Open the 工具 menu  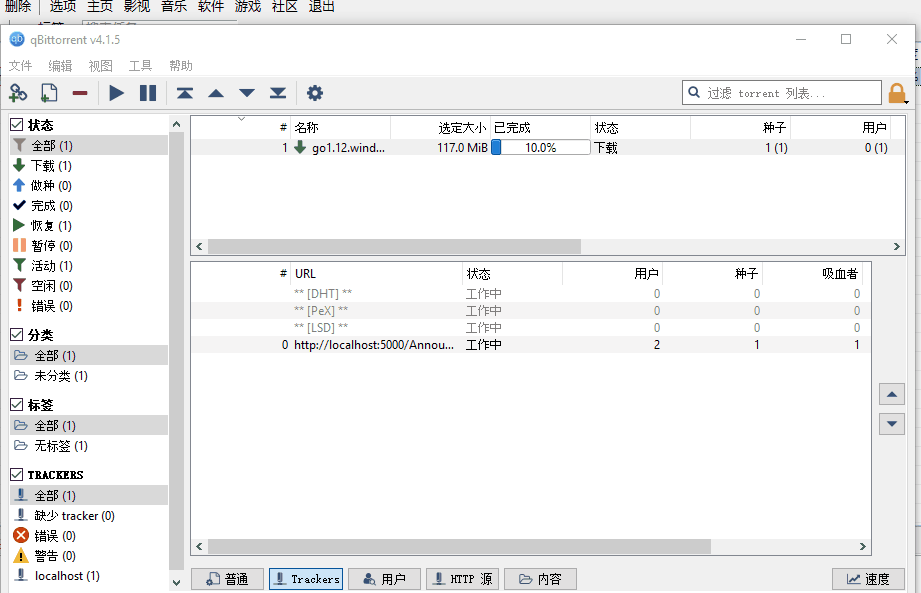click(140, 66)
